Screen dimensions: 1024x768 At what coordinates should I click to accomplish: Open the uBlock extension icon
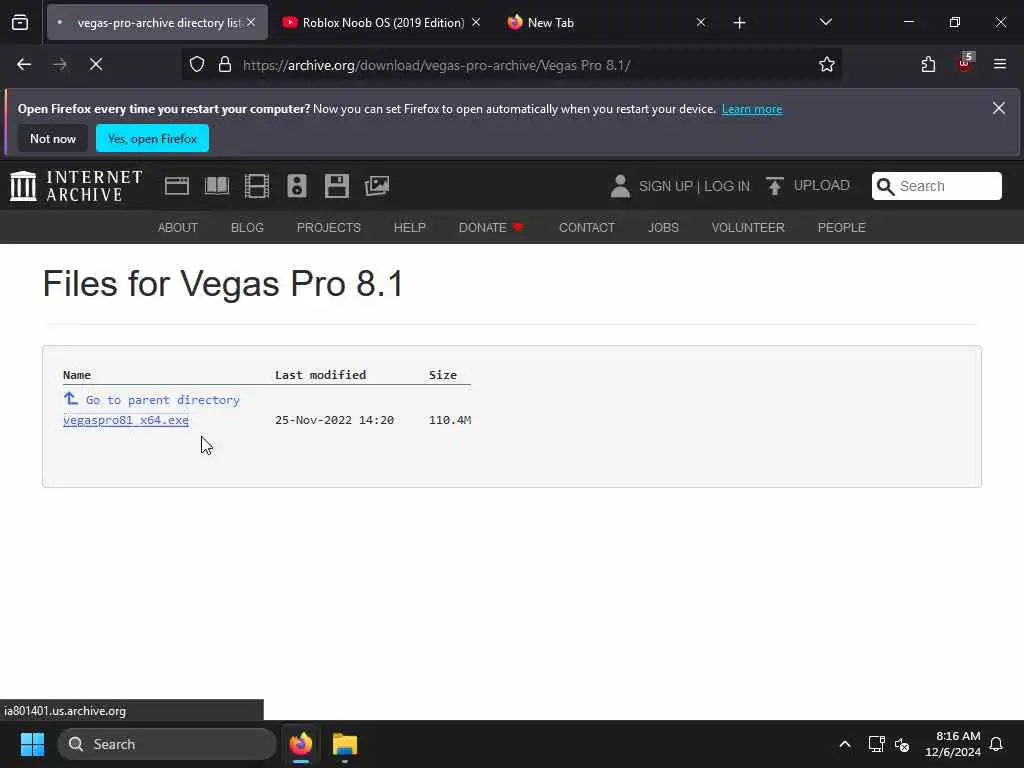click(x=965, y=64)
